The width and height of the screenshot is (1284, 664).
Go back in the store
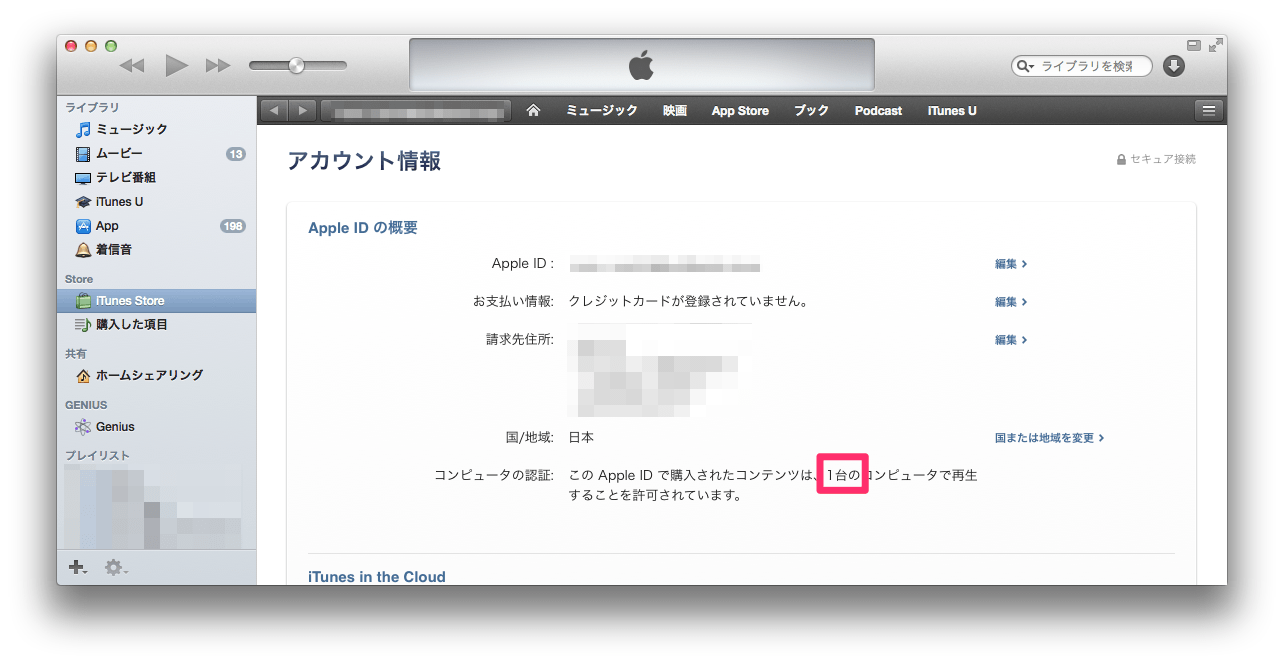click(x=274, y=110)
